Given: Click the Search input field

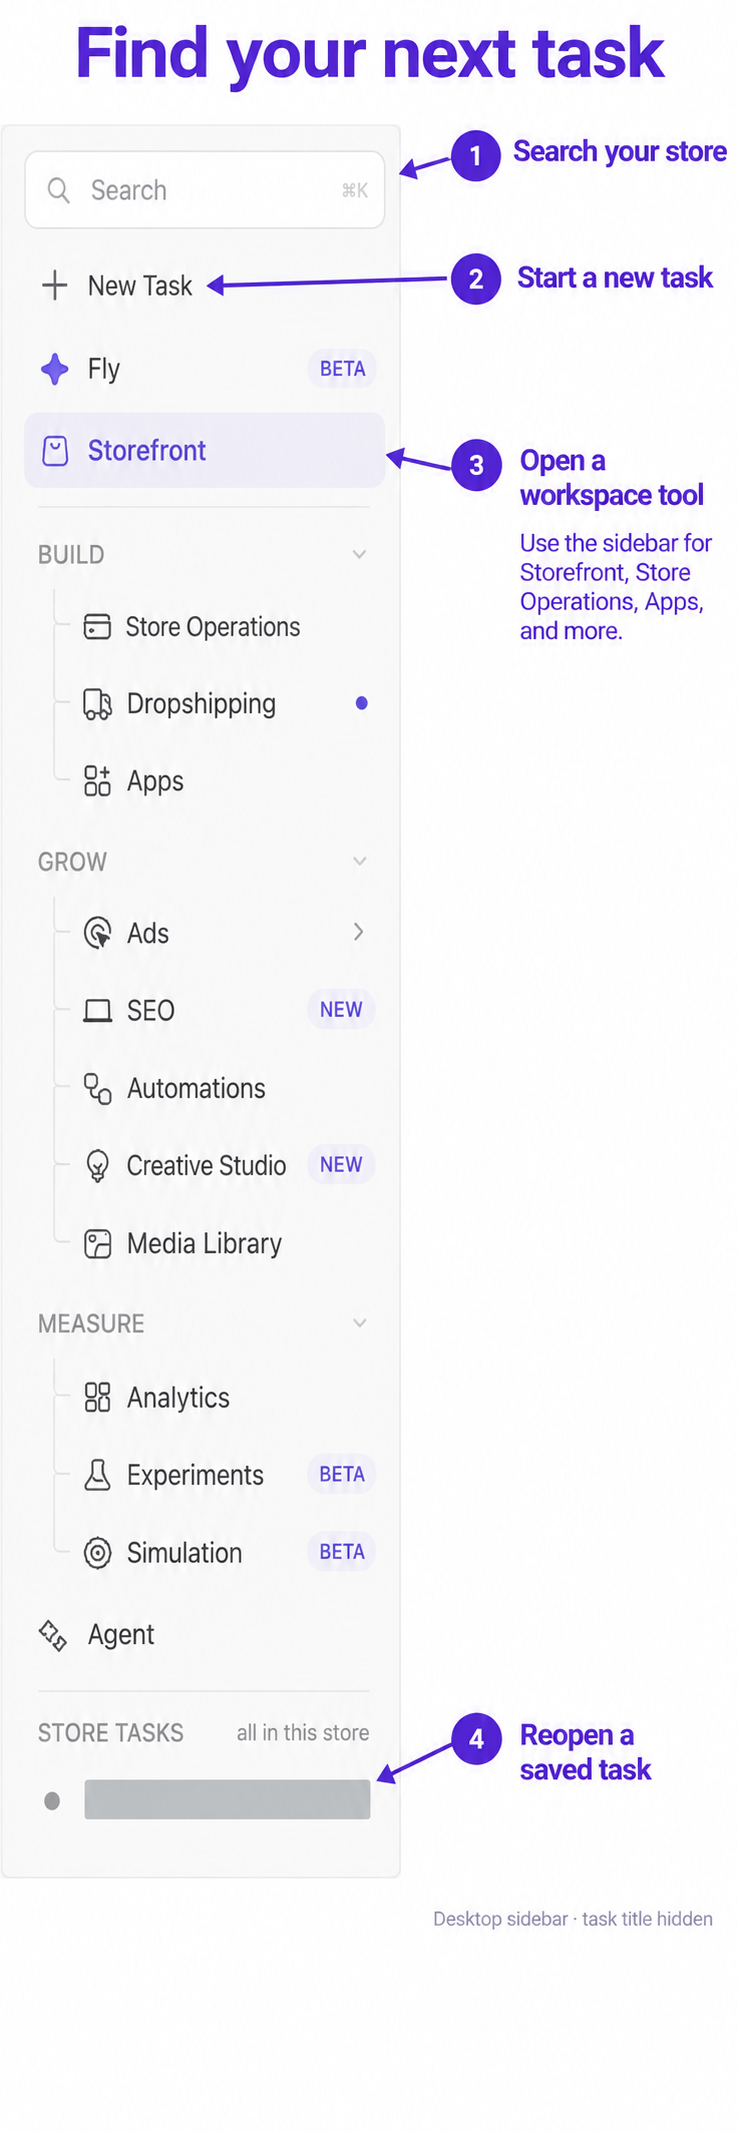Looking at the screenshot, I should point(205,190).
